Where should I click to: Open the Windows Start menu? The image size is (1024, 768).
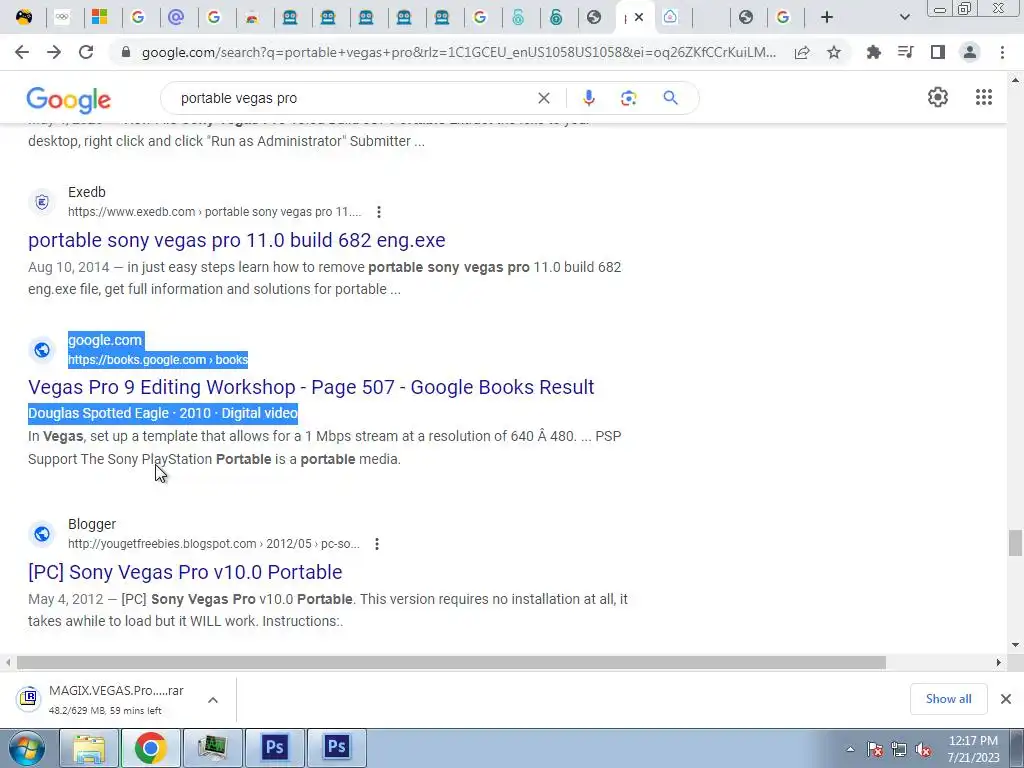tap(26, 748)
